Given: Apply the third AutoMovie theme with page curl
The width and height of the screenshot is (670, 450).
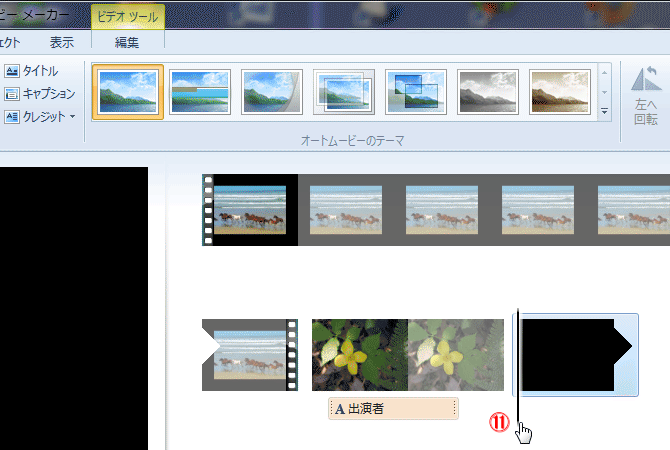Looking at the screenshot, I should pyautogui.click(x=272, y=92).
